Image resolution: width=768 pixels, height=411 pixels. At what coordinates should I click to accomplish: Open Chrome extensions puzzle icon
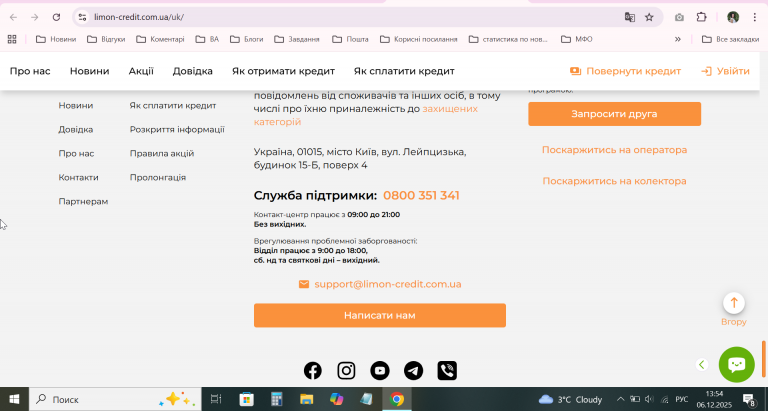[x=701, y=17]
